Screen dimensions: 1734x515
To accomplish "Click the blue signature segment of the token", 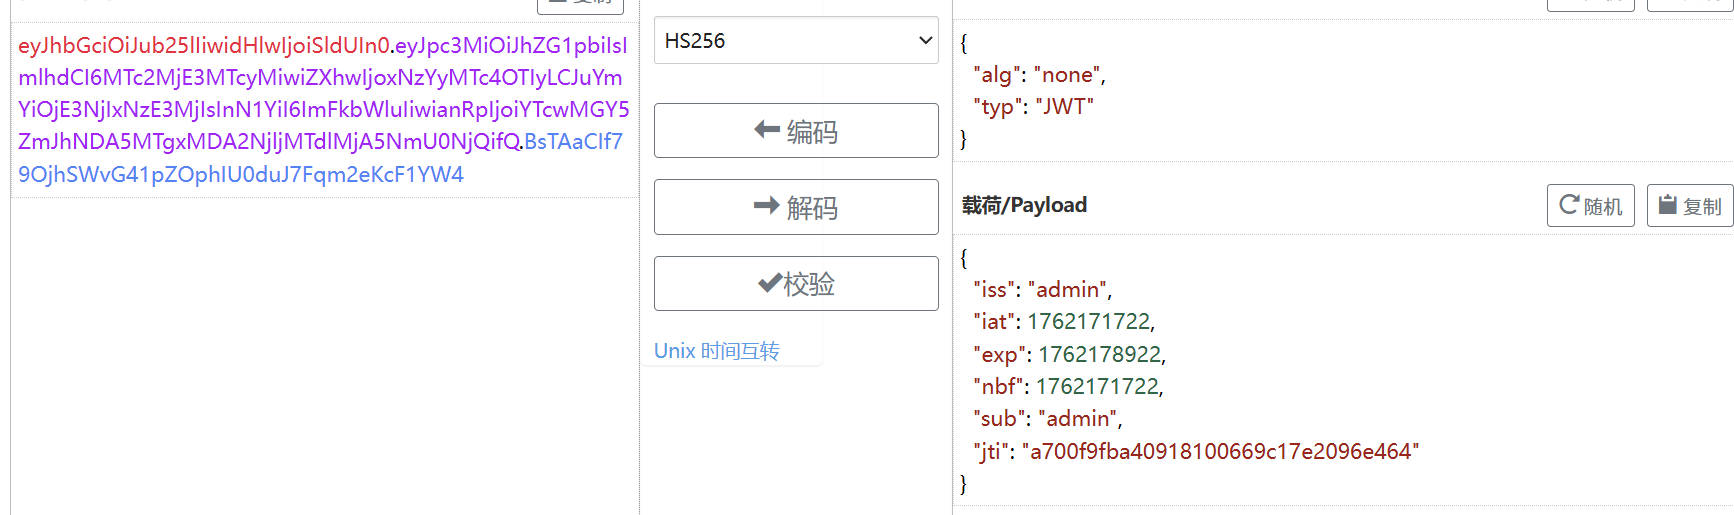I will point(241,174).
